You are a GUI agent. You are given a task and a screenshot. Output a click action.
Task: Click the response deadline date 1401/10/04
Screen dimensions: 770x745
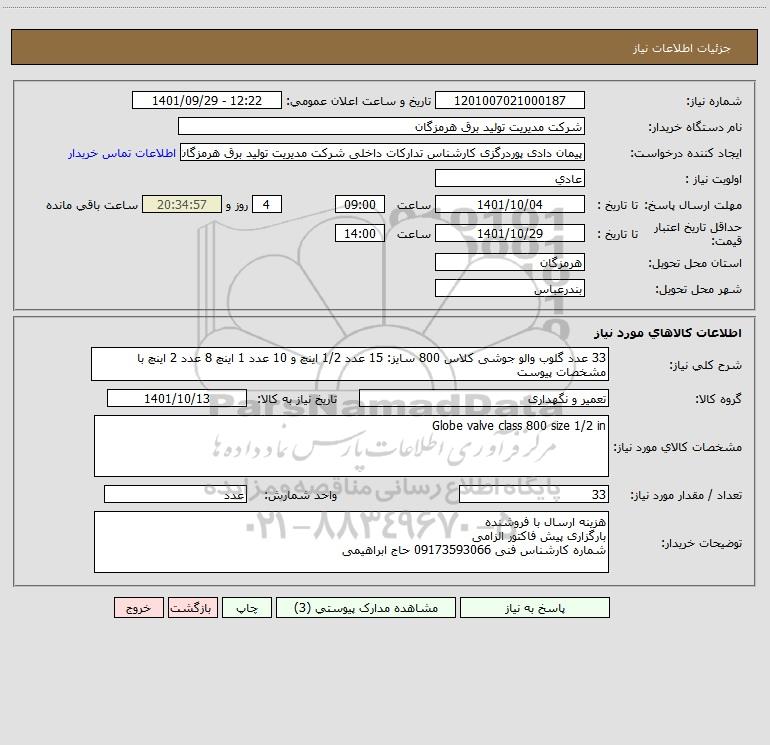(510, 204)
